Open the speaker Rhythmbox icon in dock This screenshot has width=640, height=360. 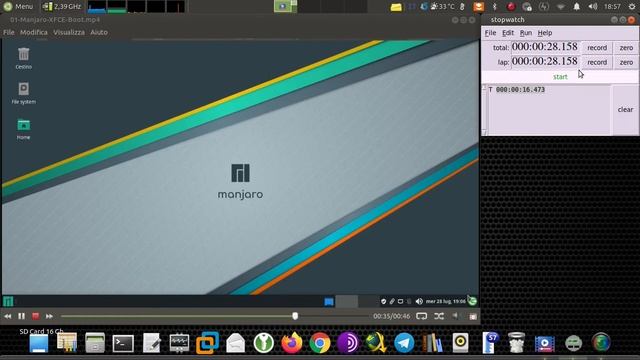(x=460, y=343)
